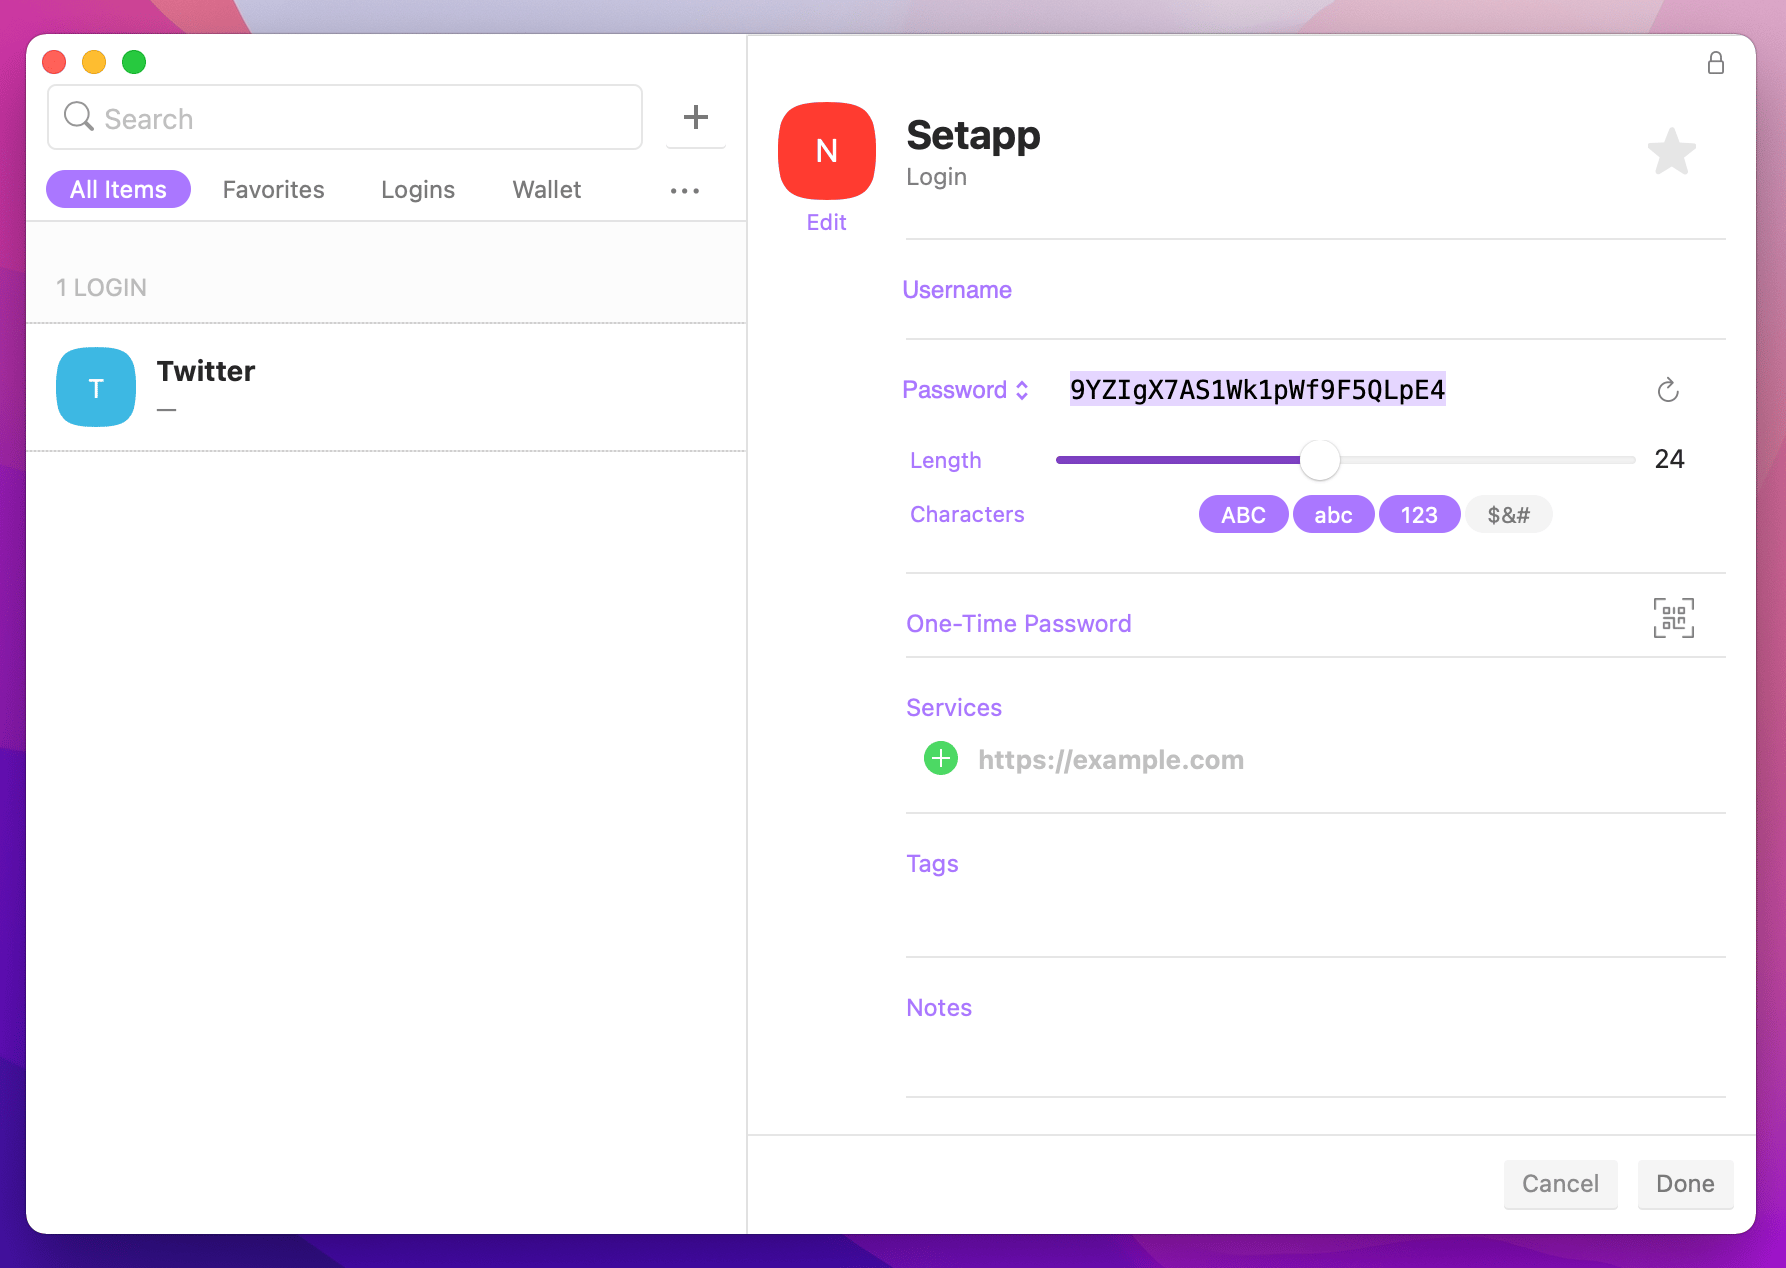Click the red Setapp N icon
This screenshot has width=1786, height=1268.
pos(827,151)
